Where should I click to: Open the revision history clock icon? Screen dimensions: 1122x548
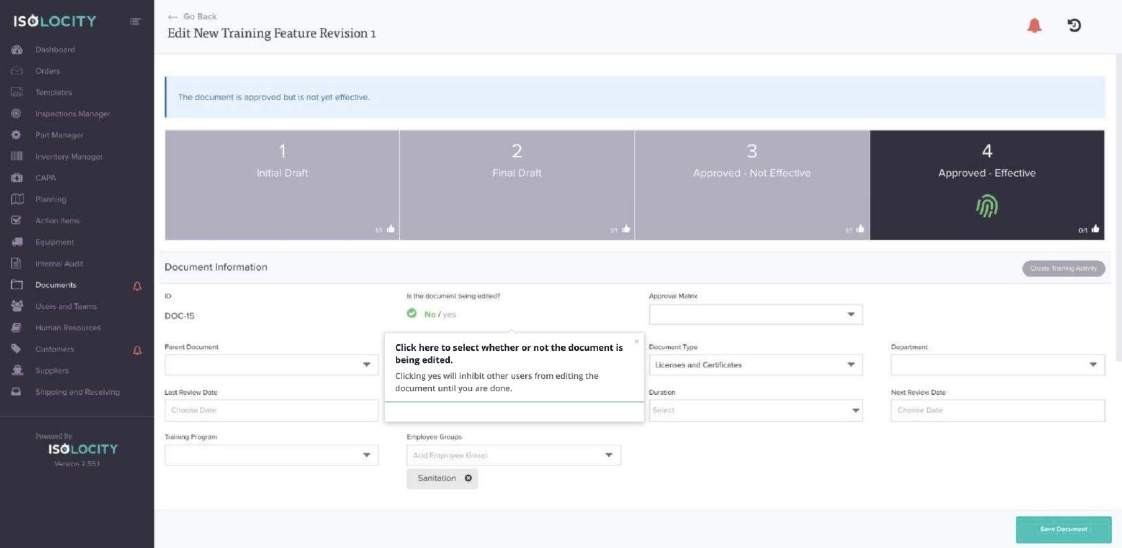pos(1074,26)
